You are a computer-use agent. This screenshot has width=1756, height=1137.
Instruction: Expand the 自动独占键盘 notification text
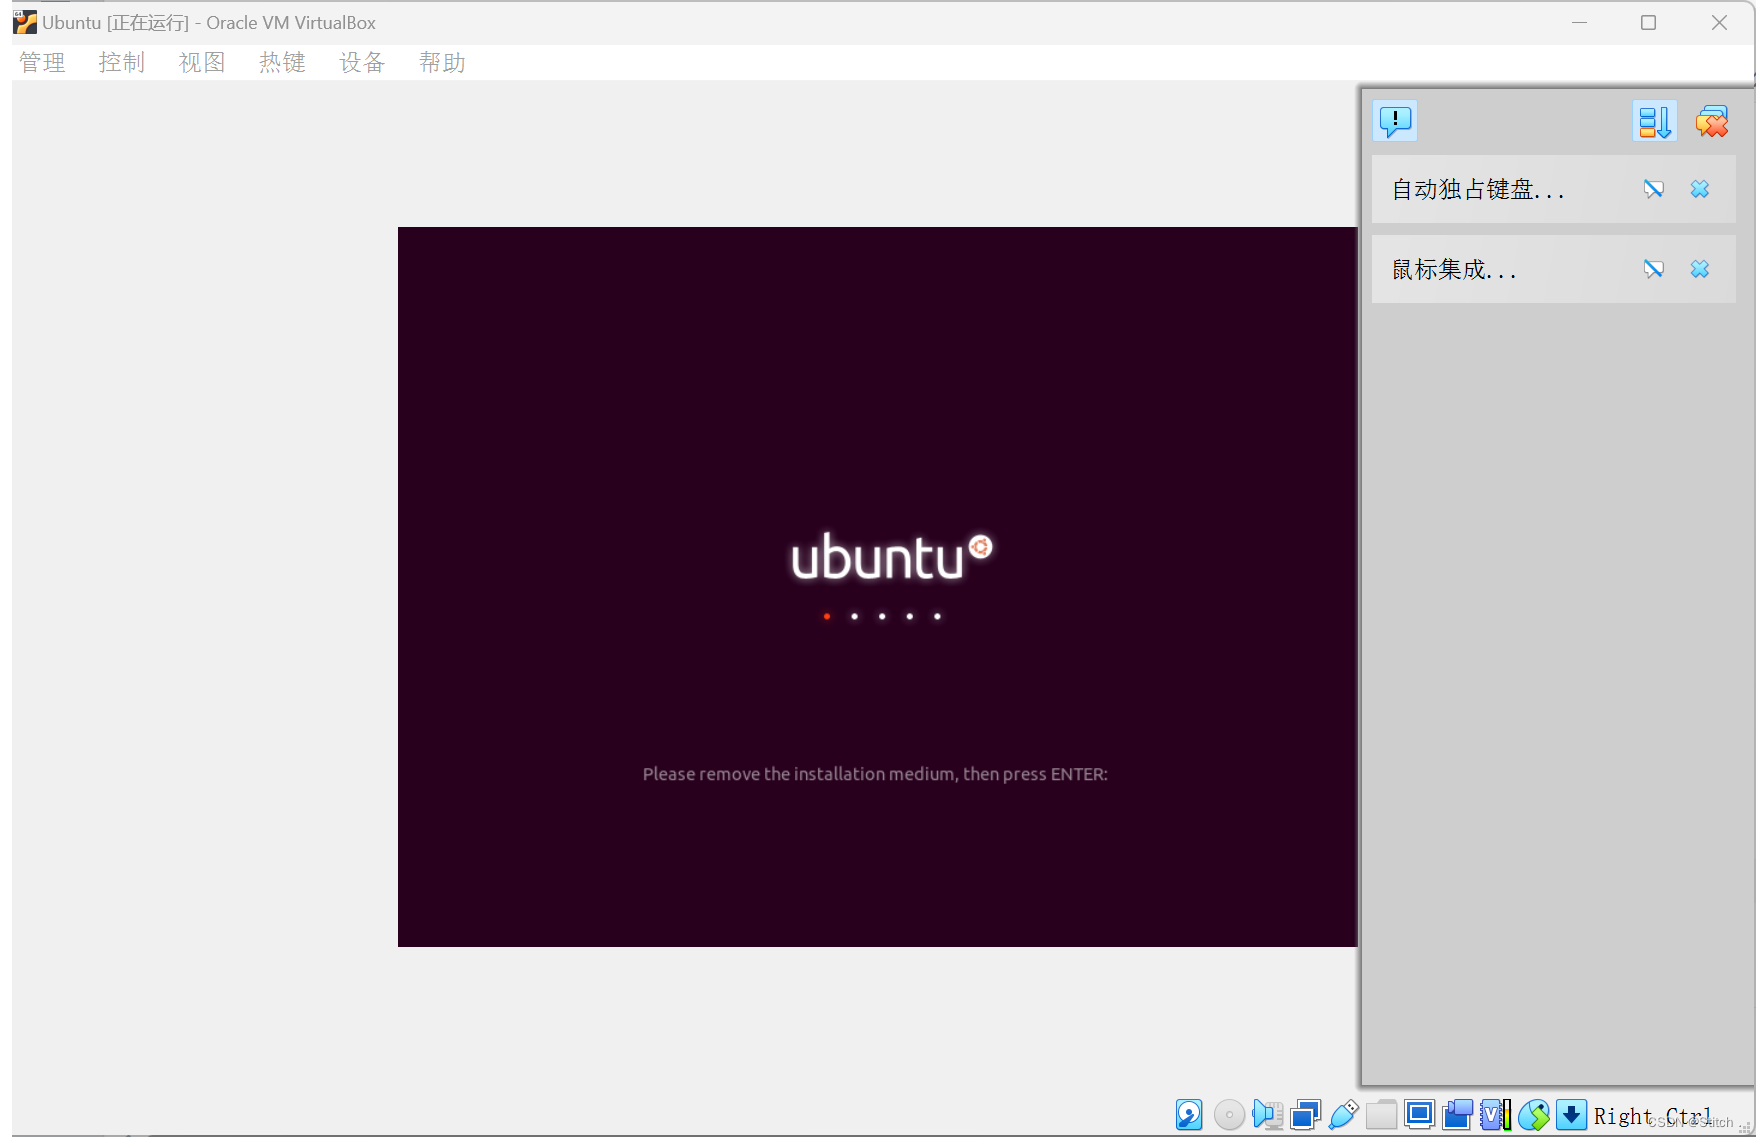1478,189
